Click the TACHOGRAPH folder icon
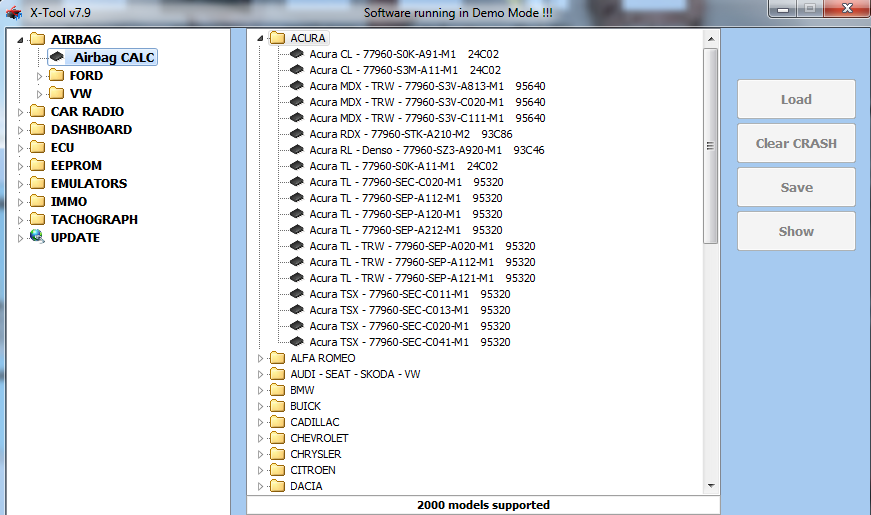The width and height of the screenshot is (871, 515). (x=37, y=219)
